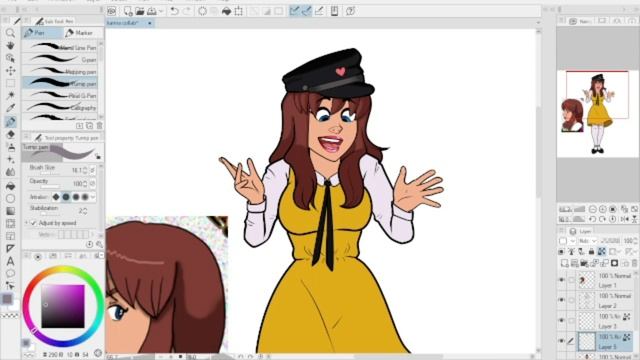Click the Scale/Rotate transform icon in toolbar

coord(238,11)
